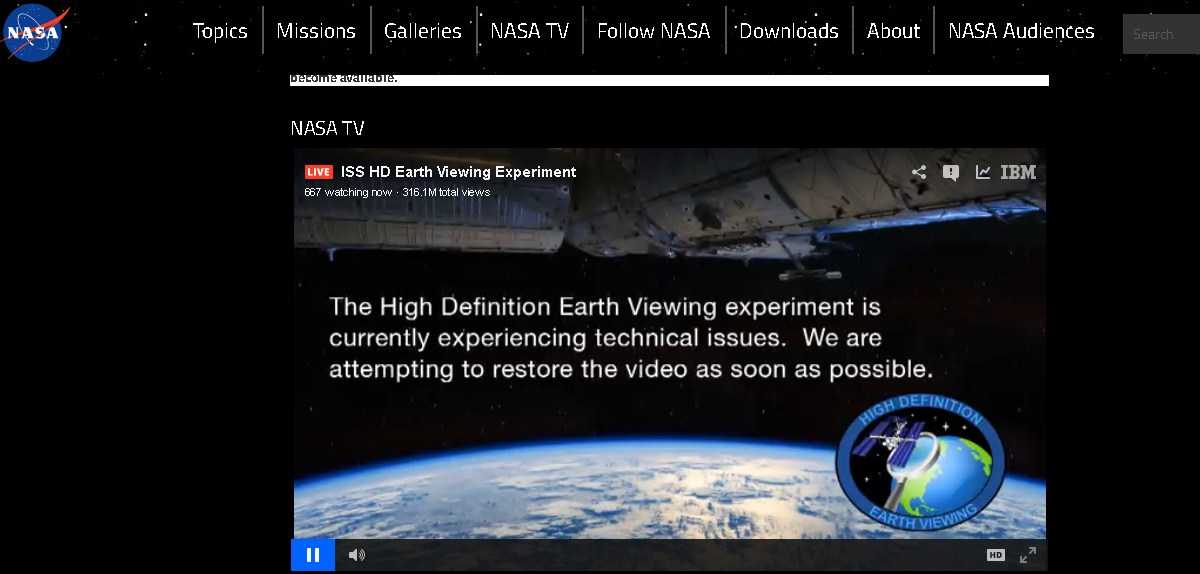Enter fullscreen mode on the video
This screenshot has width=1200, height=574.
tap(1027, 555)
